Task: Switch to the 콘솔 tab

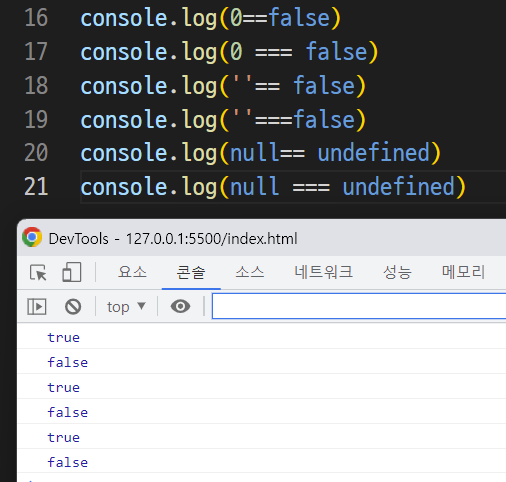Action: pos(191,272)
